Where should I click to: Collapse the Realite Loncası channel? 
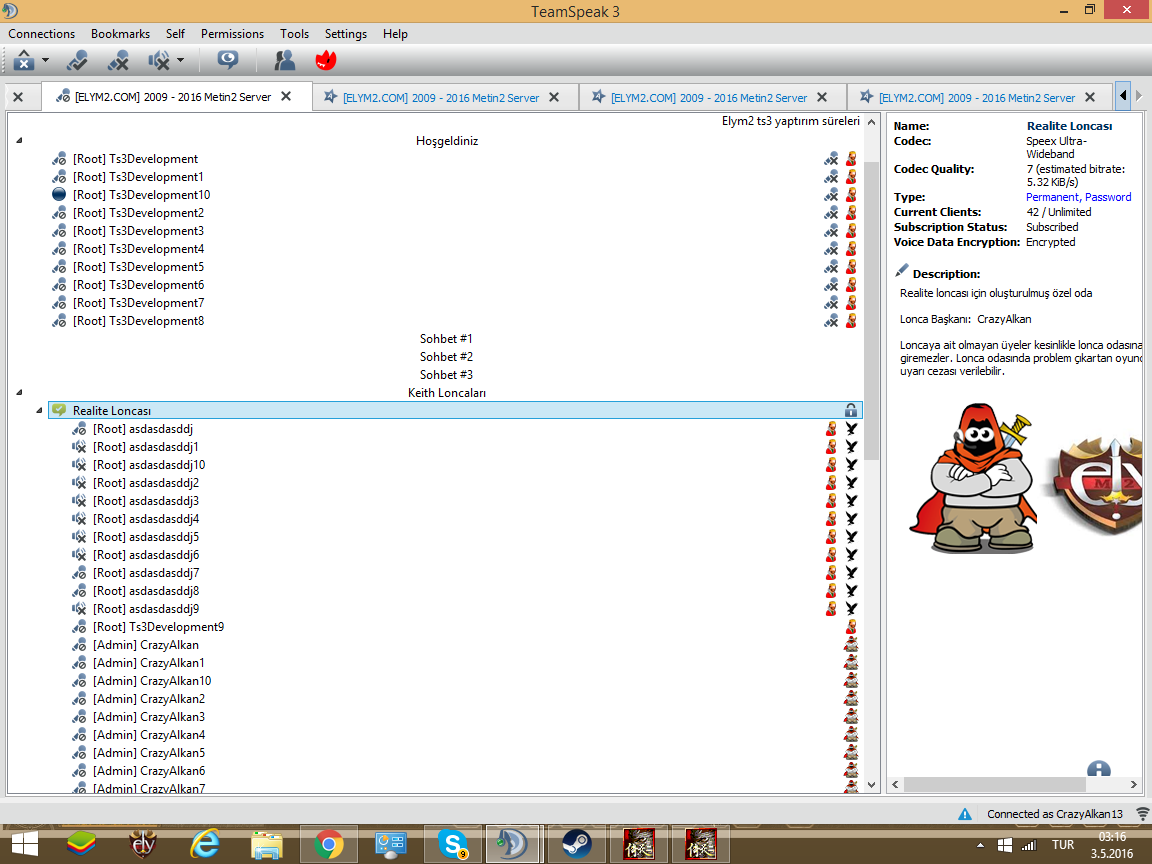[x=39, y=411]
